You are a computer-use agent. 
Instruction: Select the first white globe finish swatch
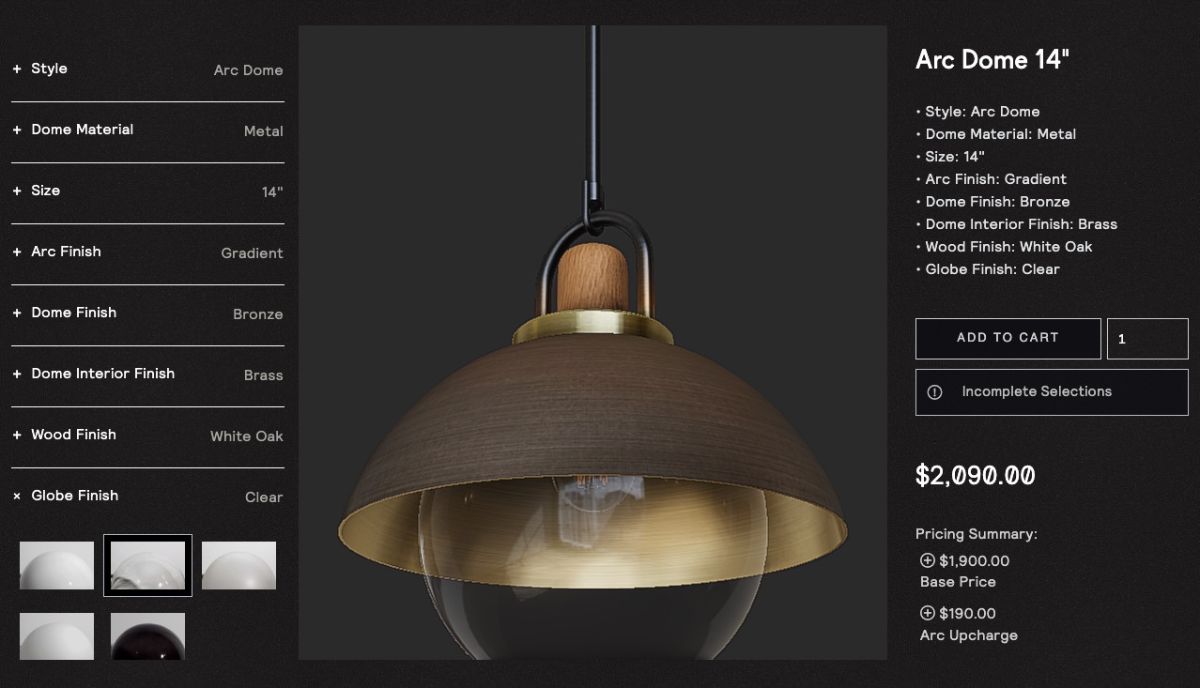click(x=57, y=565)
